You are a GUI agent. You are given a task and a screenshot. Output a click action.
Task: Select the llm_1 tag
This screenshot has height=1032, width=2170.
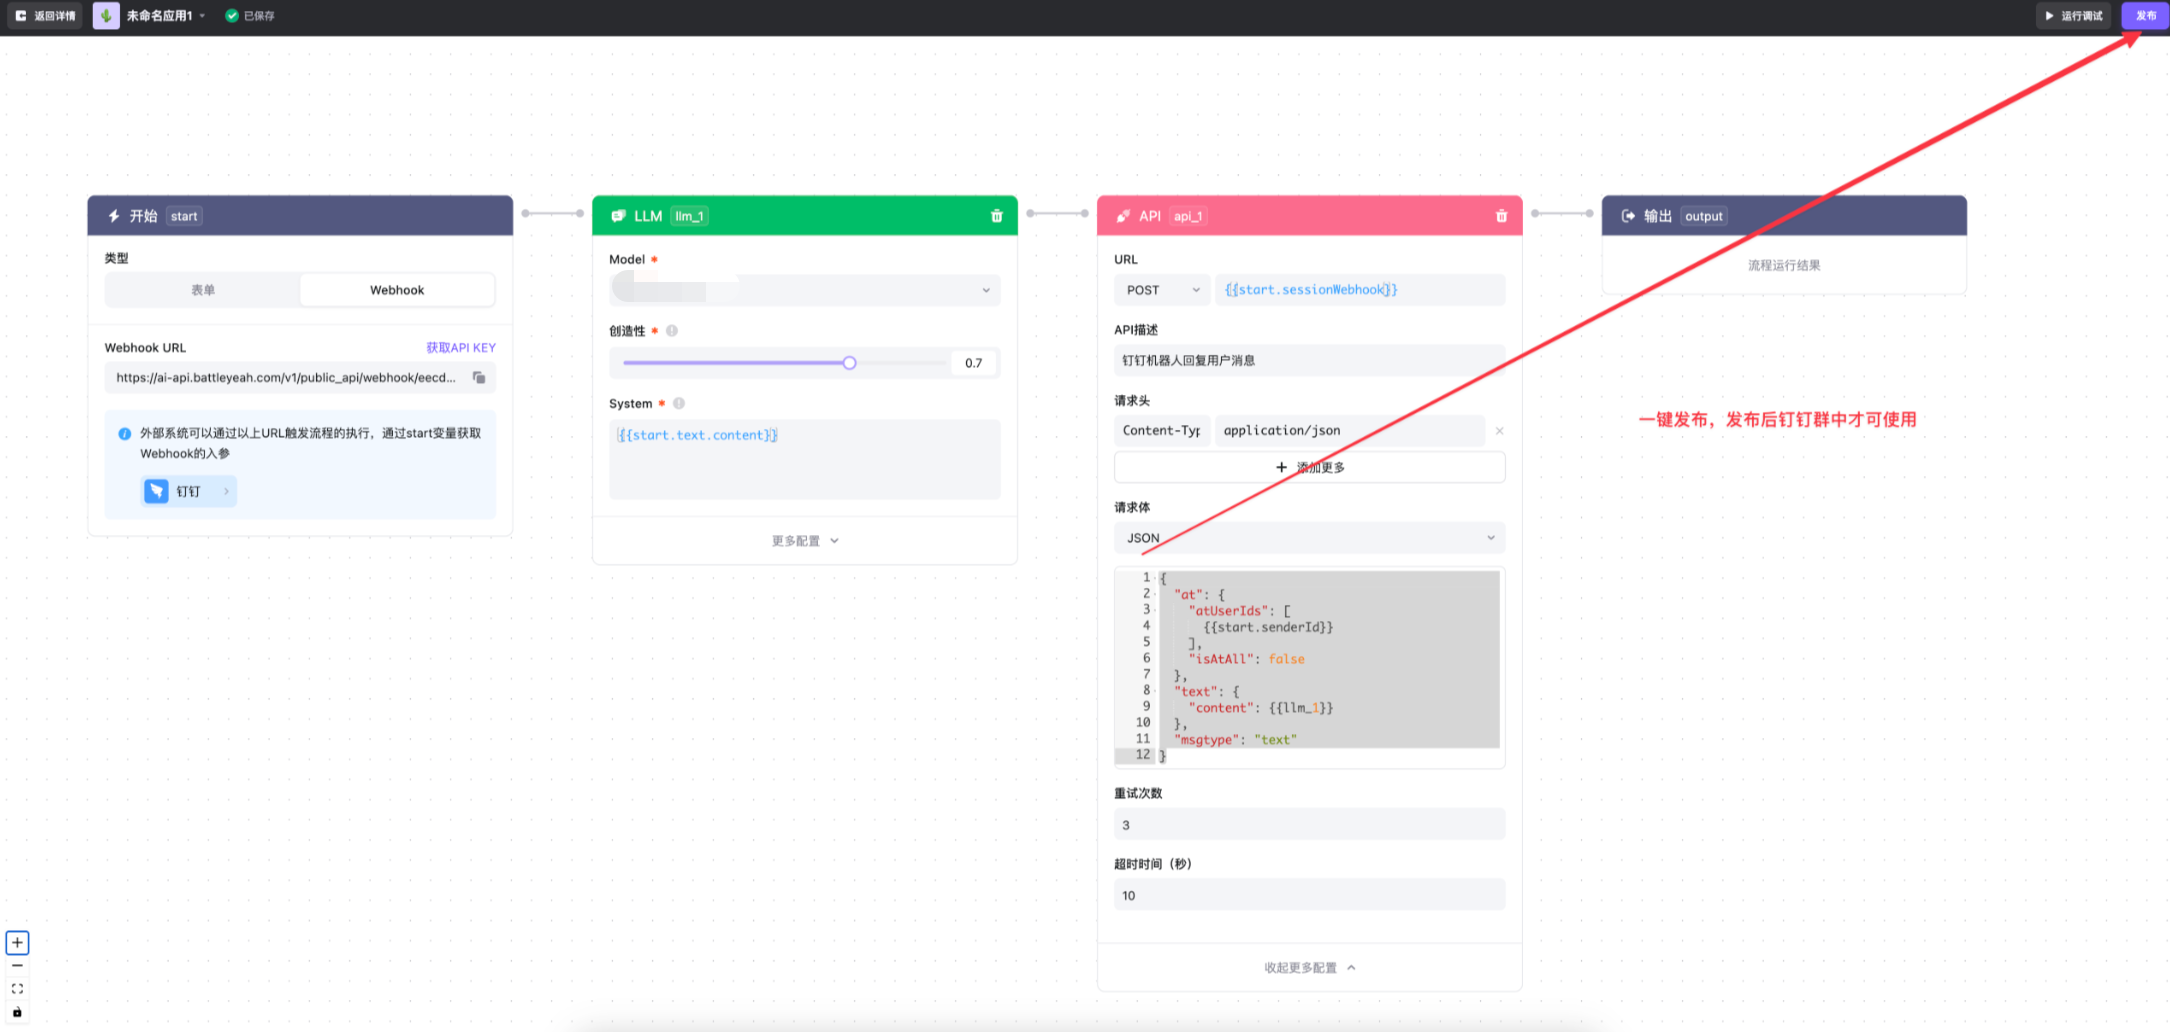(x=690, y=216)
